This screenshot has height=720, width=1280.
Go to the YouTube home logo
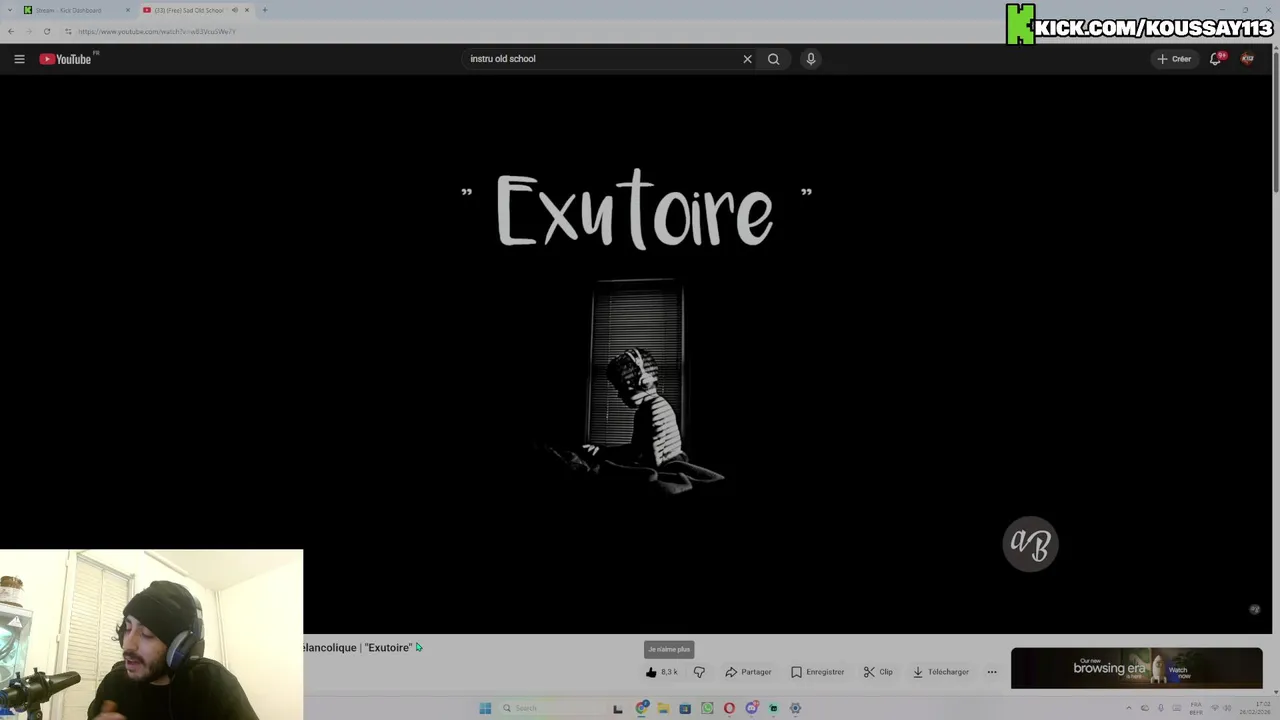pos(66,59)
